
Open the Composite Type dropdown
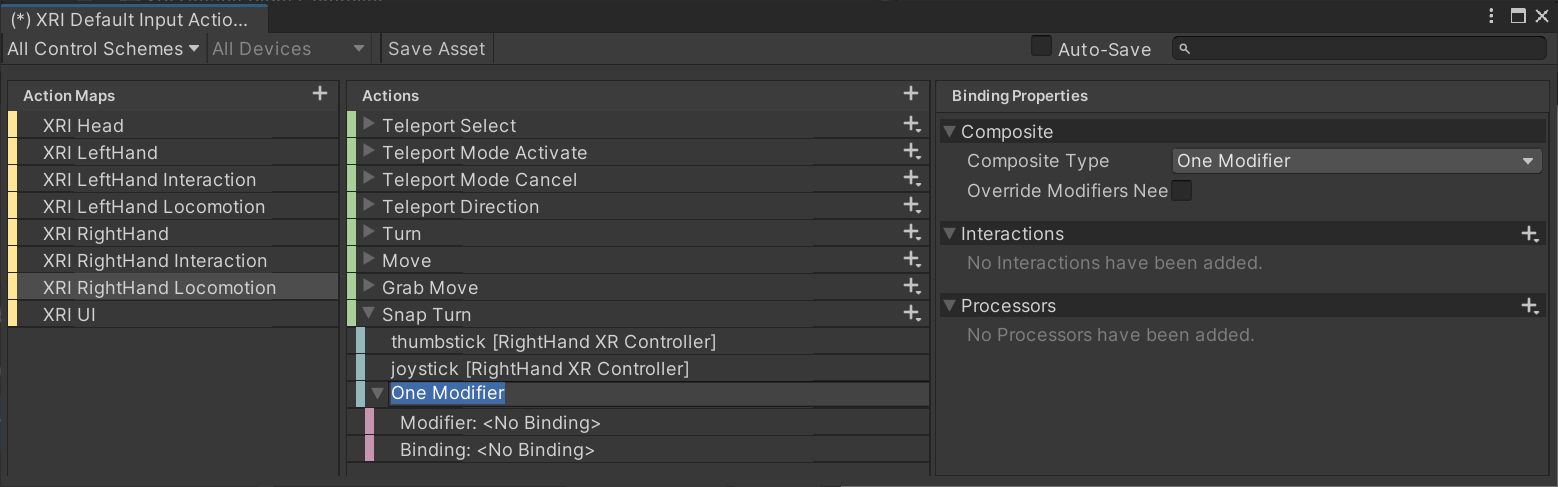tap(1356, 161)
